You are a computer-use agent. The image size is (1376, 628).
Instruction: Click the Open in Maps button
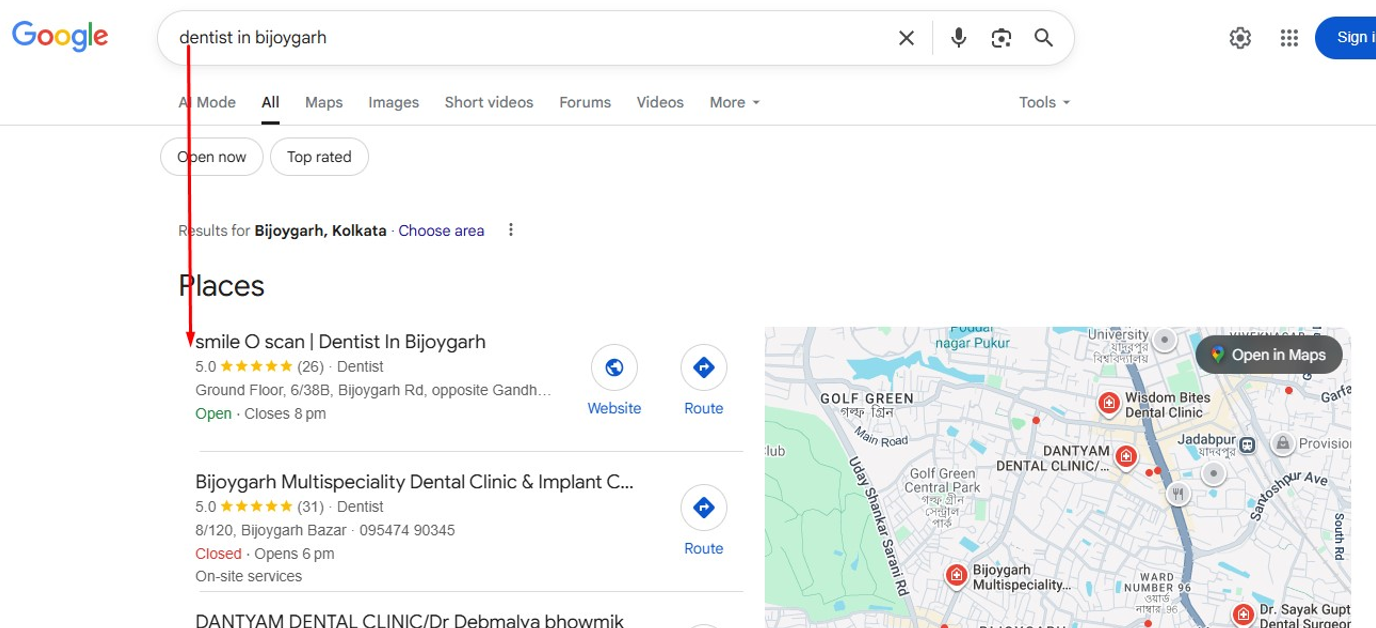point(1269,354)
